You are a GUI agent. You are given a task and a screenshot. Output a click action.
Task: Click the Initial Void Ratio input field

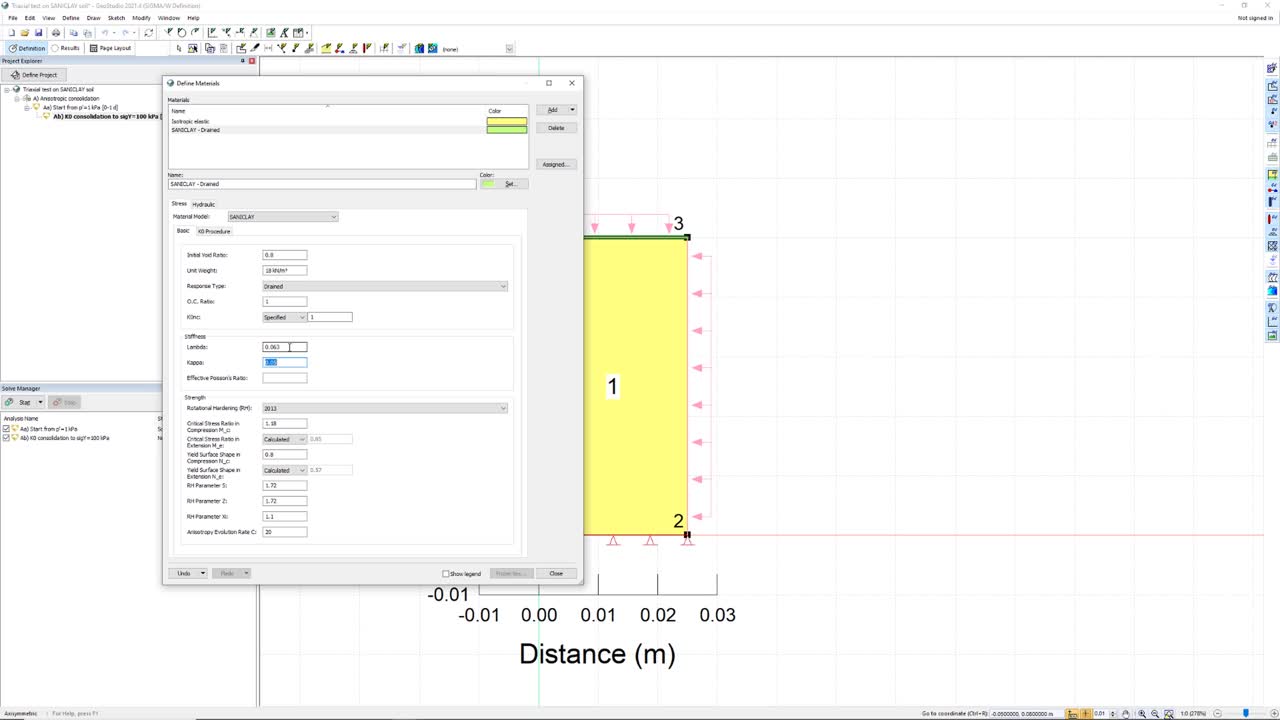point(285,255)
